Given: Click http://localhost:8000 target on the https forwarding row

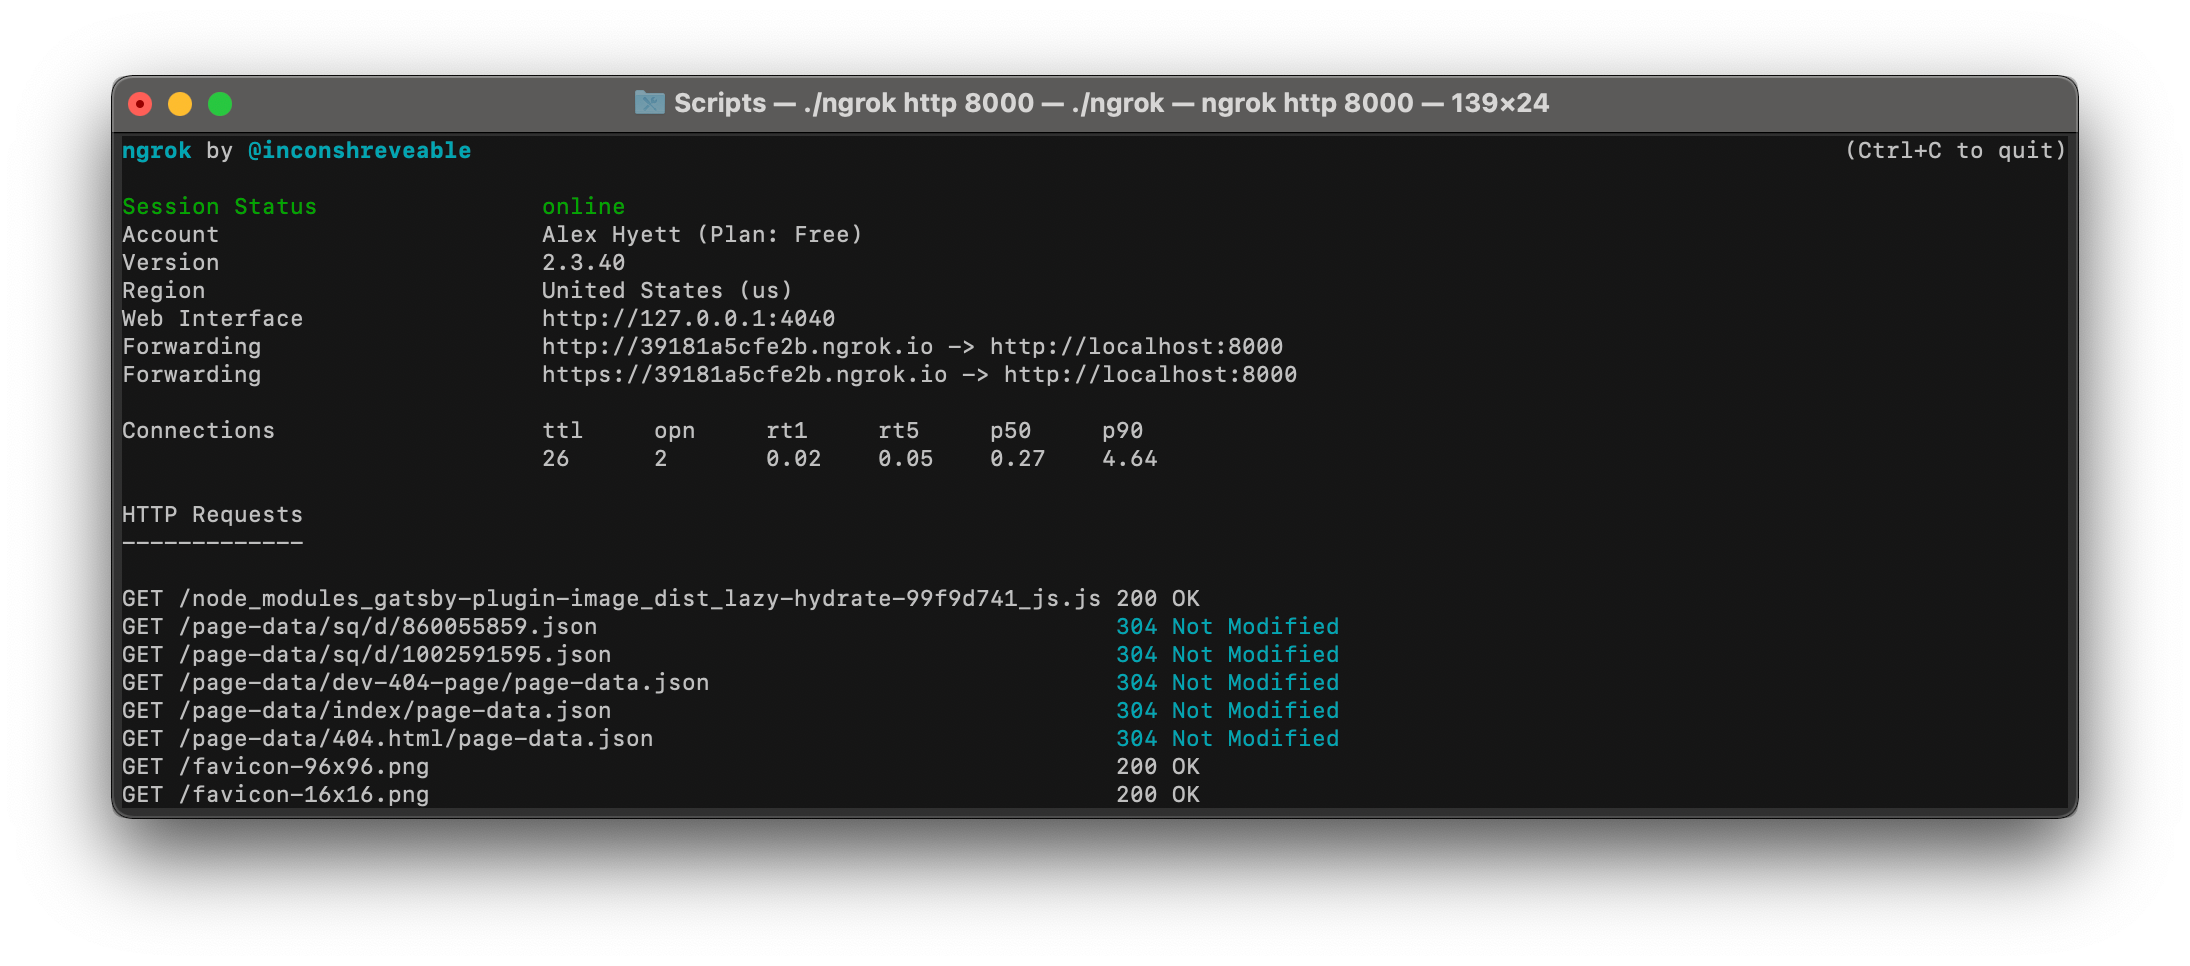Looking at the screenshot, I should click(1150, 375).
